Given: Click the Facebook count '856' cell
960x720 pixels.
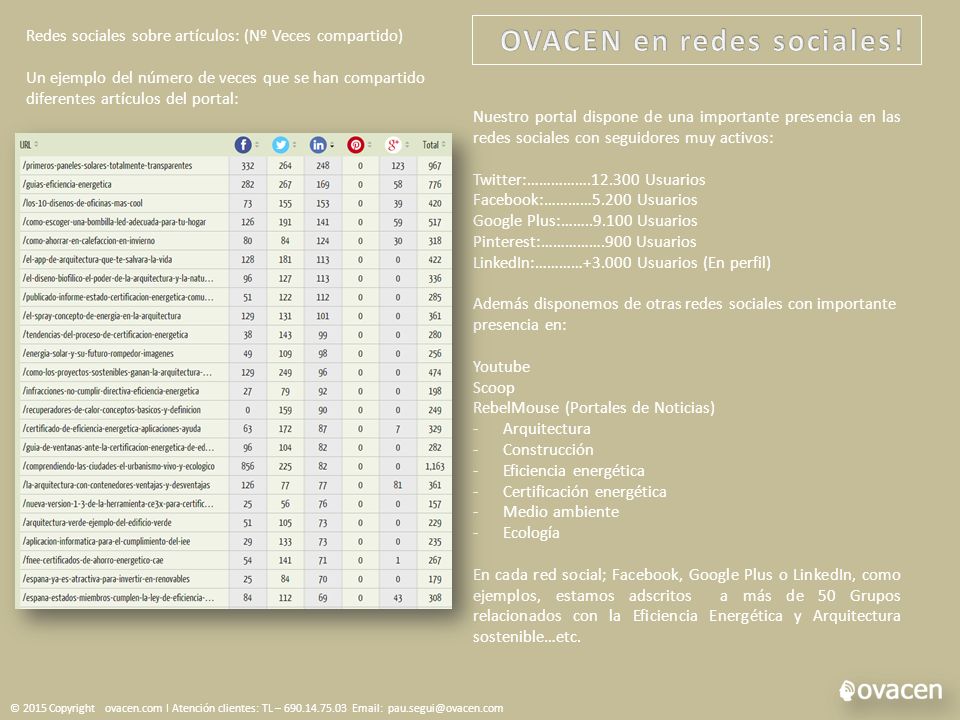Looking at the screenshot, I should (x=247, y=466).
